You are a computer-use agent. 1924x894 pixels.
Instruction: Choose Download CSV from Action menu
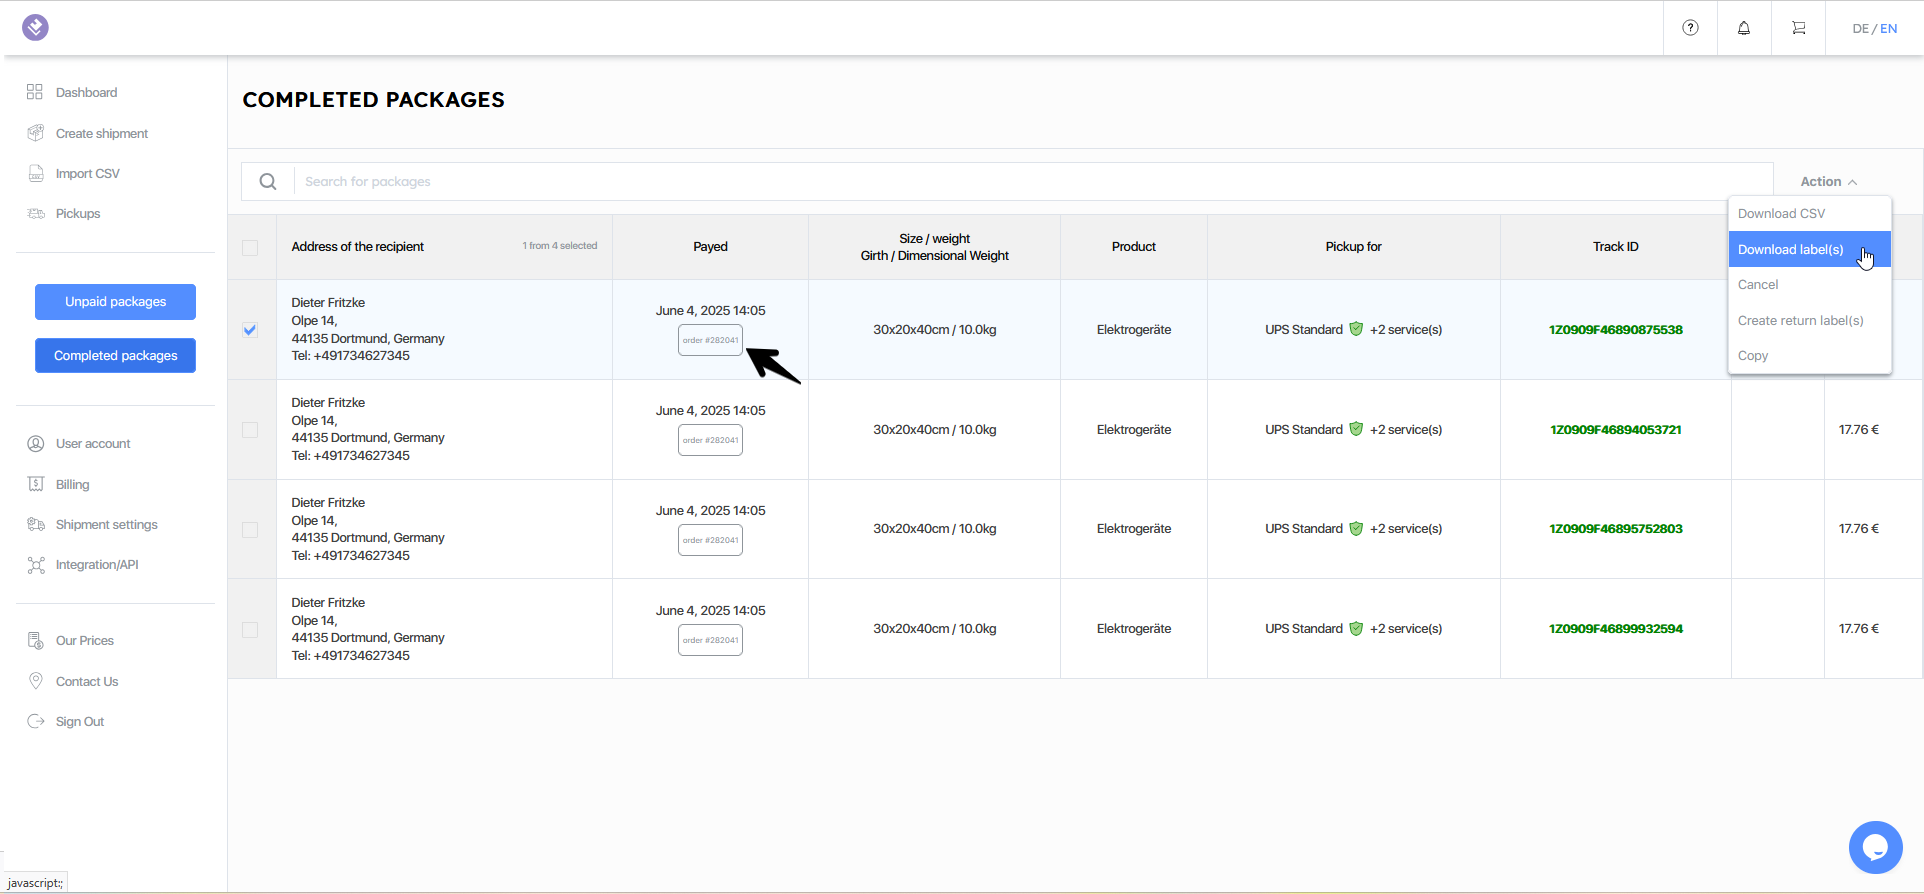pyautogui.click(x=1809, y=214)
